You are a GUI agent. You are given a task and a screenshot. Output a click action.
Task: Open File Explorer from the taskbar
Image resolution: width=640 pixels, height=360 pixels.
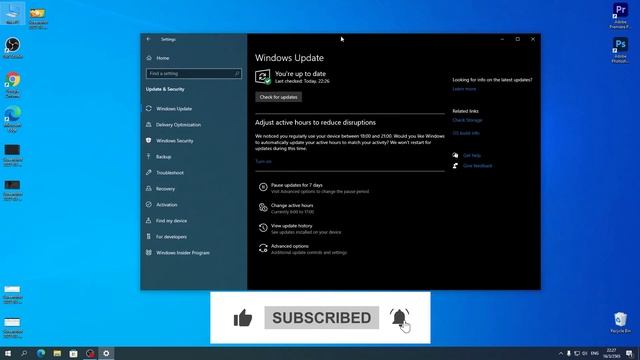[57, 353]
